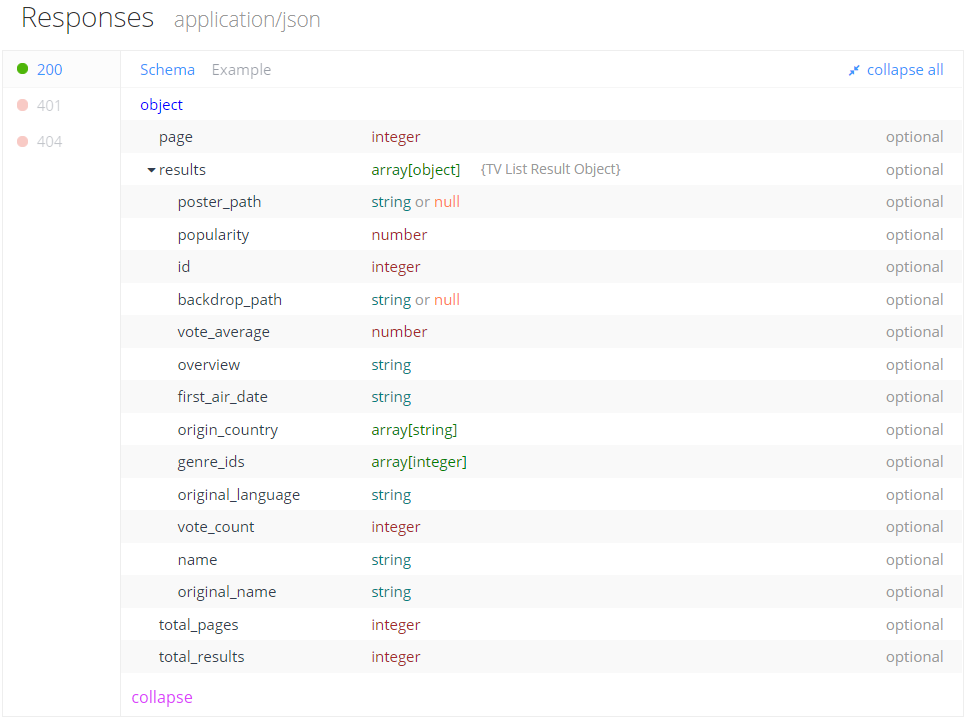
Task: Click the optional label of page row
Action: 914,137
